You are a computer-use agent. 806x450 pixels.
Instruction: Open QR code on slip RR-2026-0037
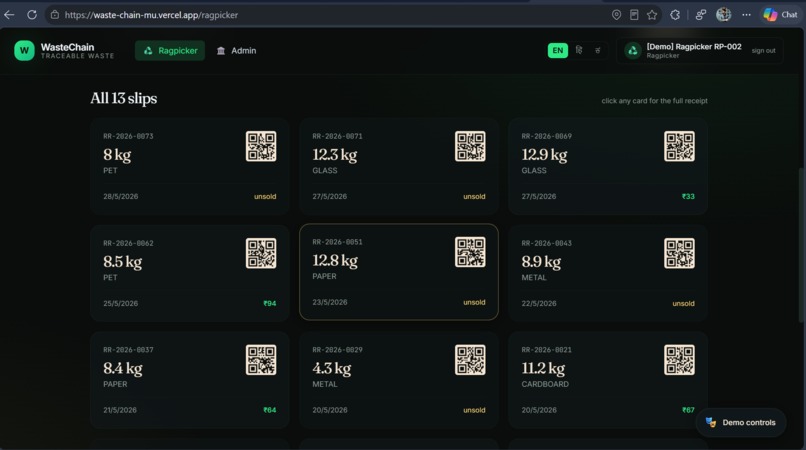tap(261, 359)
